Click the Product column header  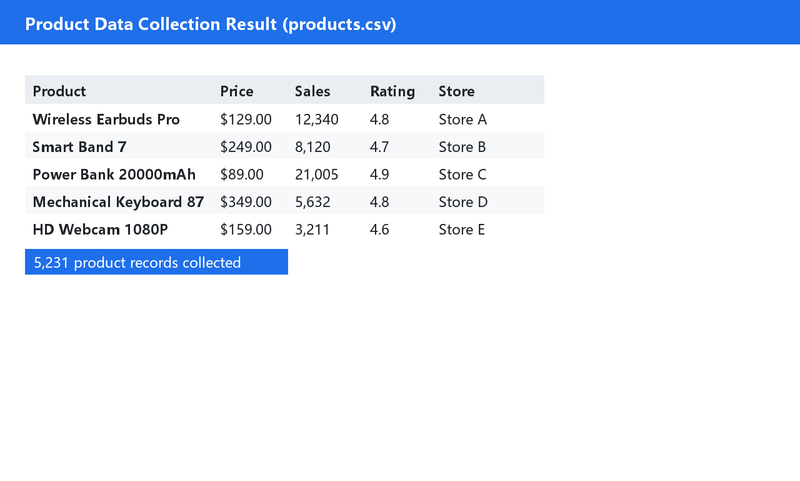pyautogui.click(x=59, y=91)
